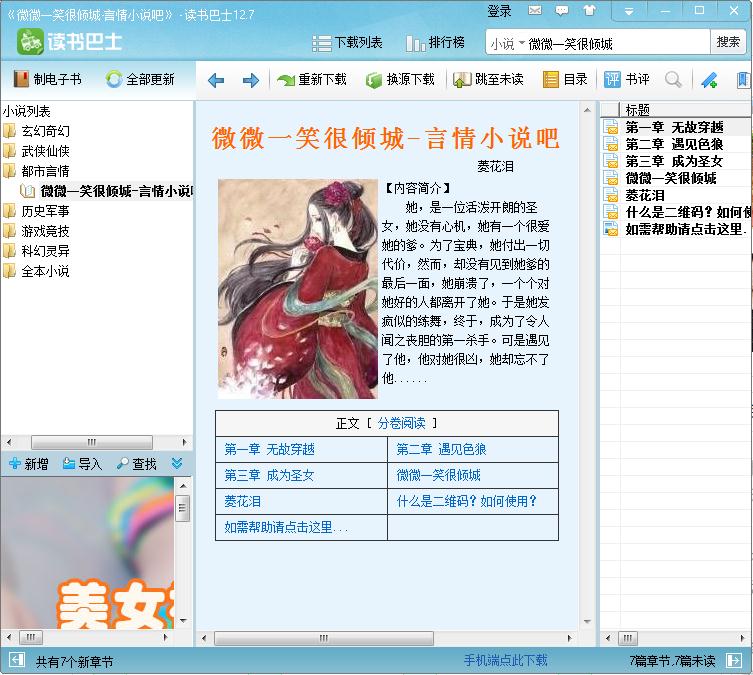Open table link 葵花泪

[243, 501]
